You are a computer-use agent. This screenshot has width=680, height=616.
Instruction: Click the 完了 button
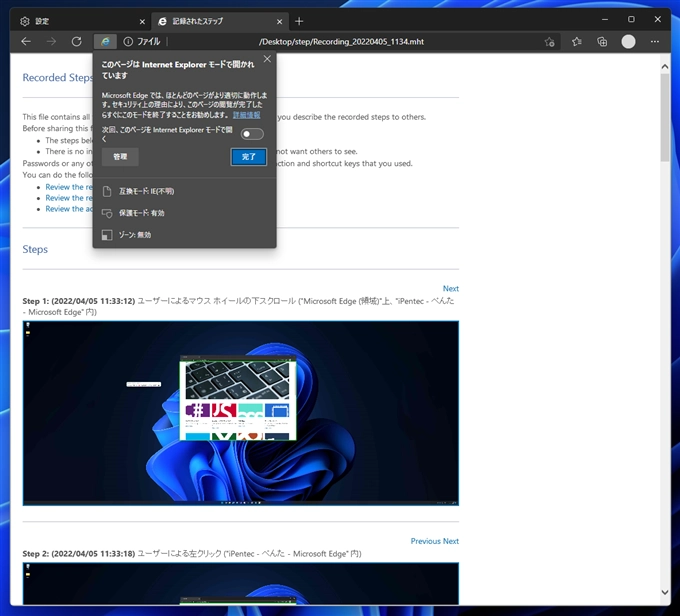click(248, 157)
